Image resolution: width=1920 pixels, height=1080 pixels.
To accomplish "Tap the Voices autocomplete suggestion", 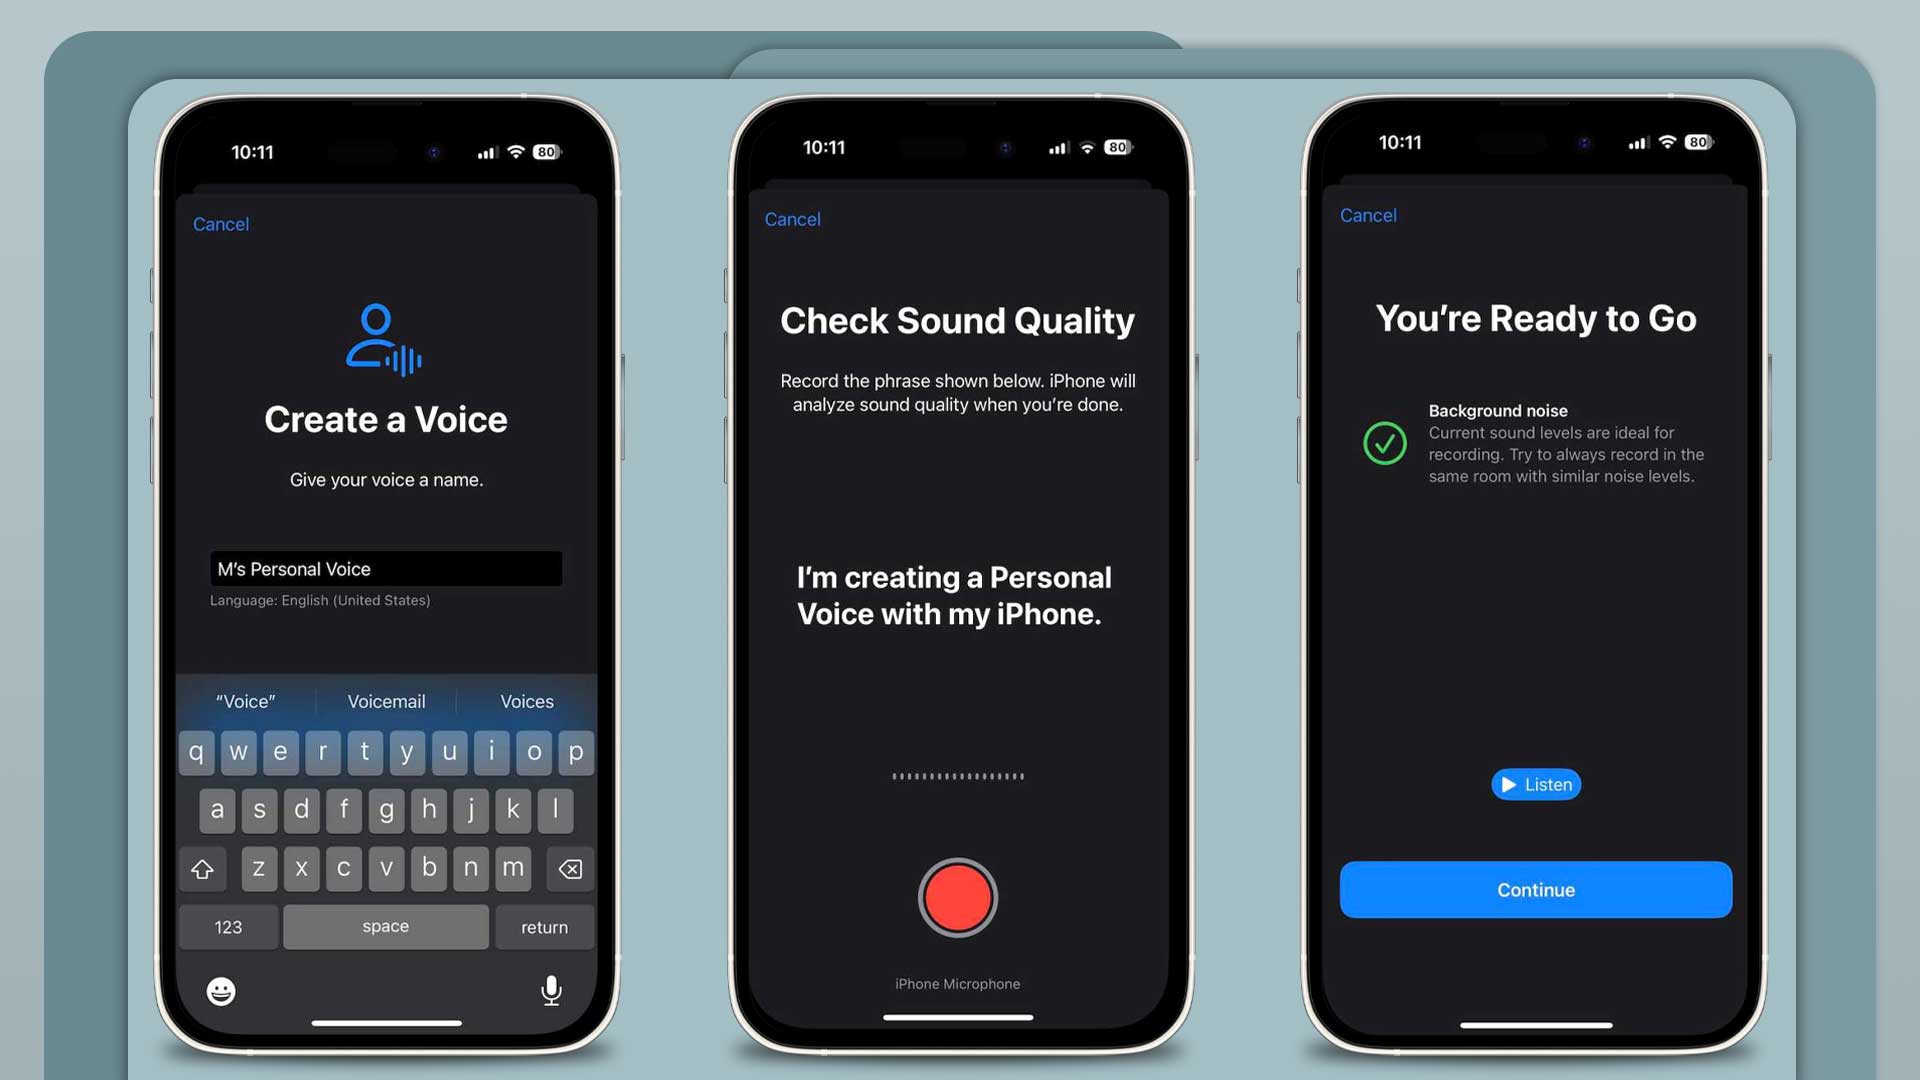I will click(x=526, y=700).
